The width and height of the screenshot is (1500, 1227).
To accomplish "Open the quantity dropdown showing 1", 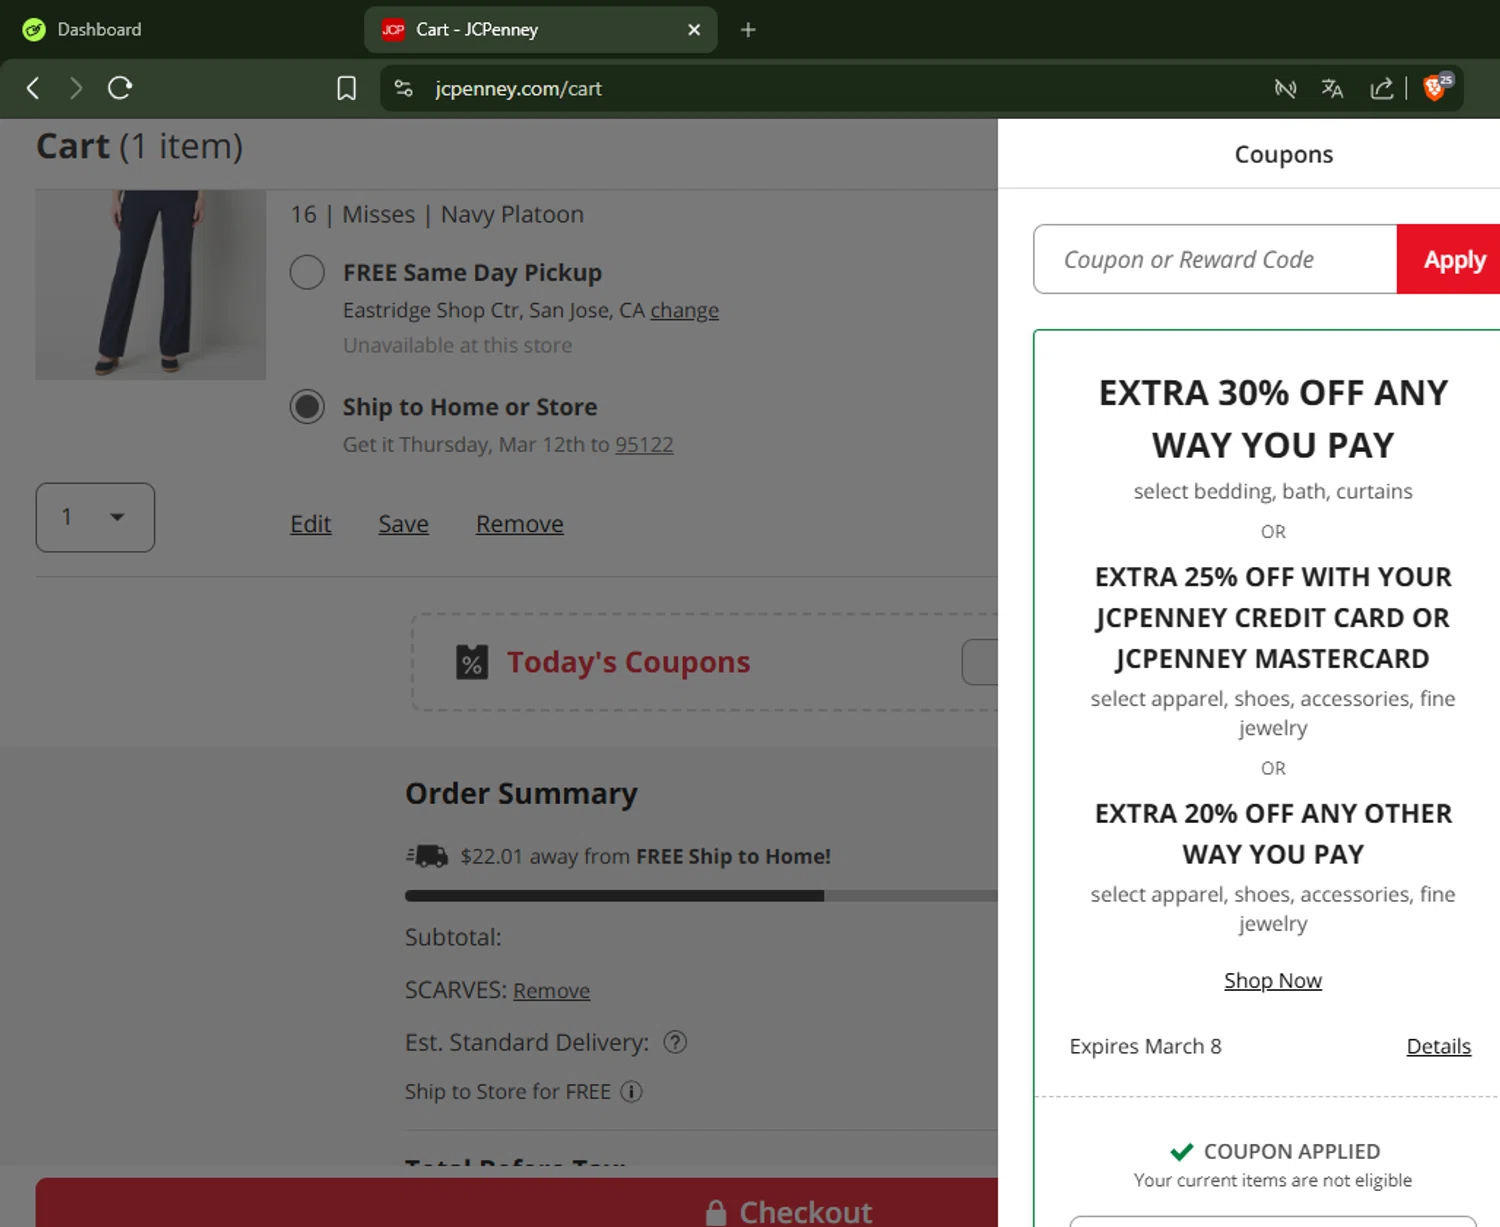I will (x=95, y=517).
